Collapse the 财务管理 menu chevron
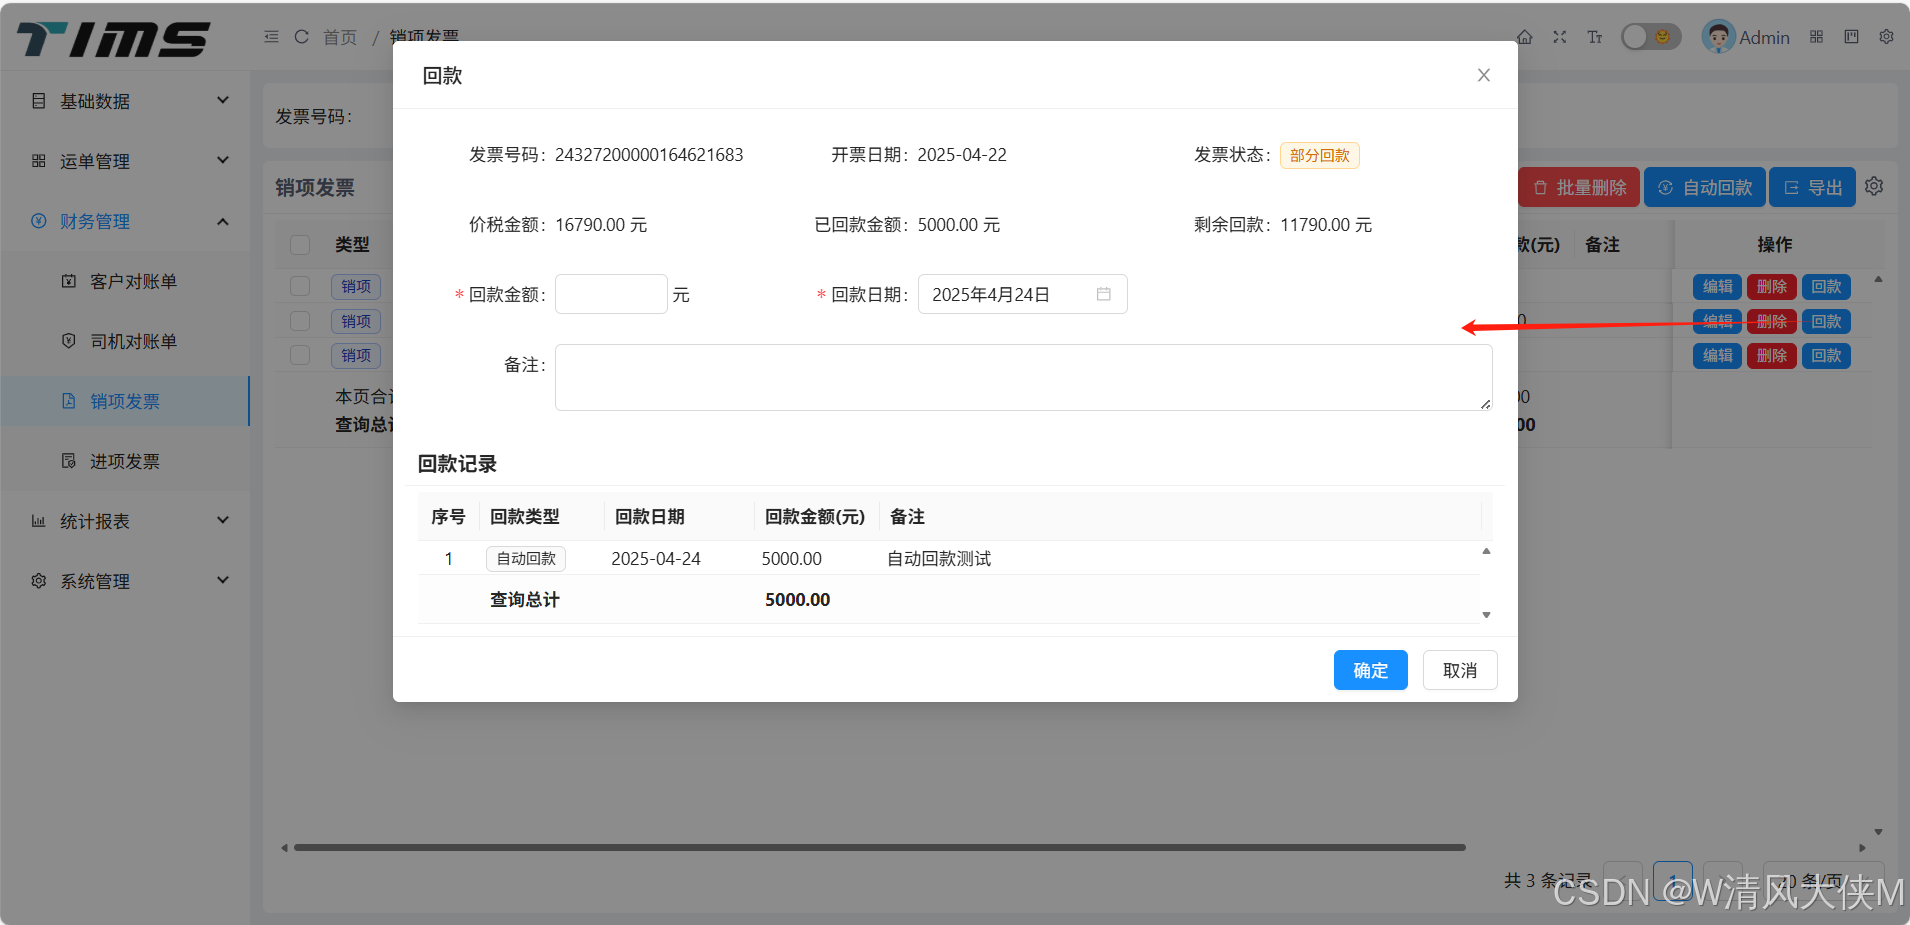The image size is (1910, 925). click(223, 221)
